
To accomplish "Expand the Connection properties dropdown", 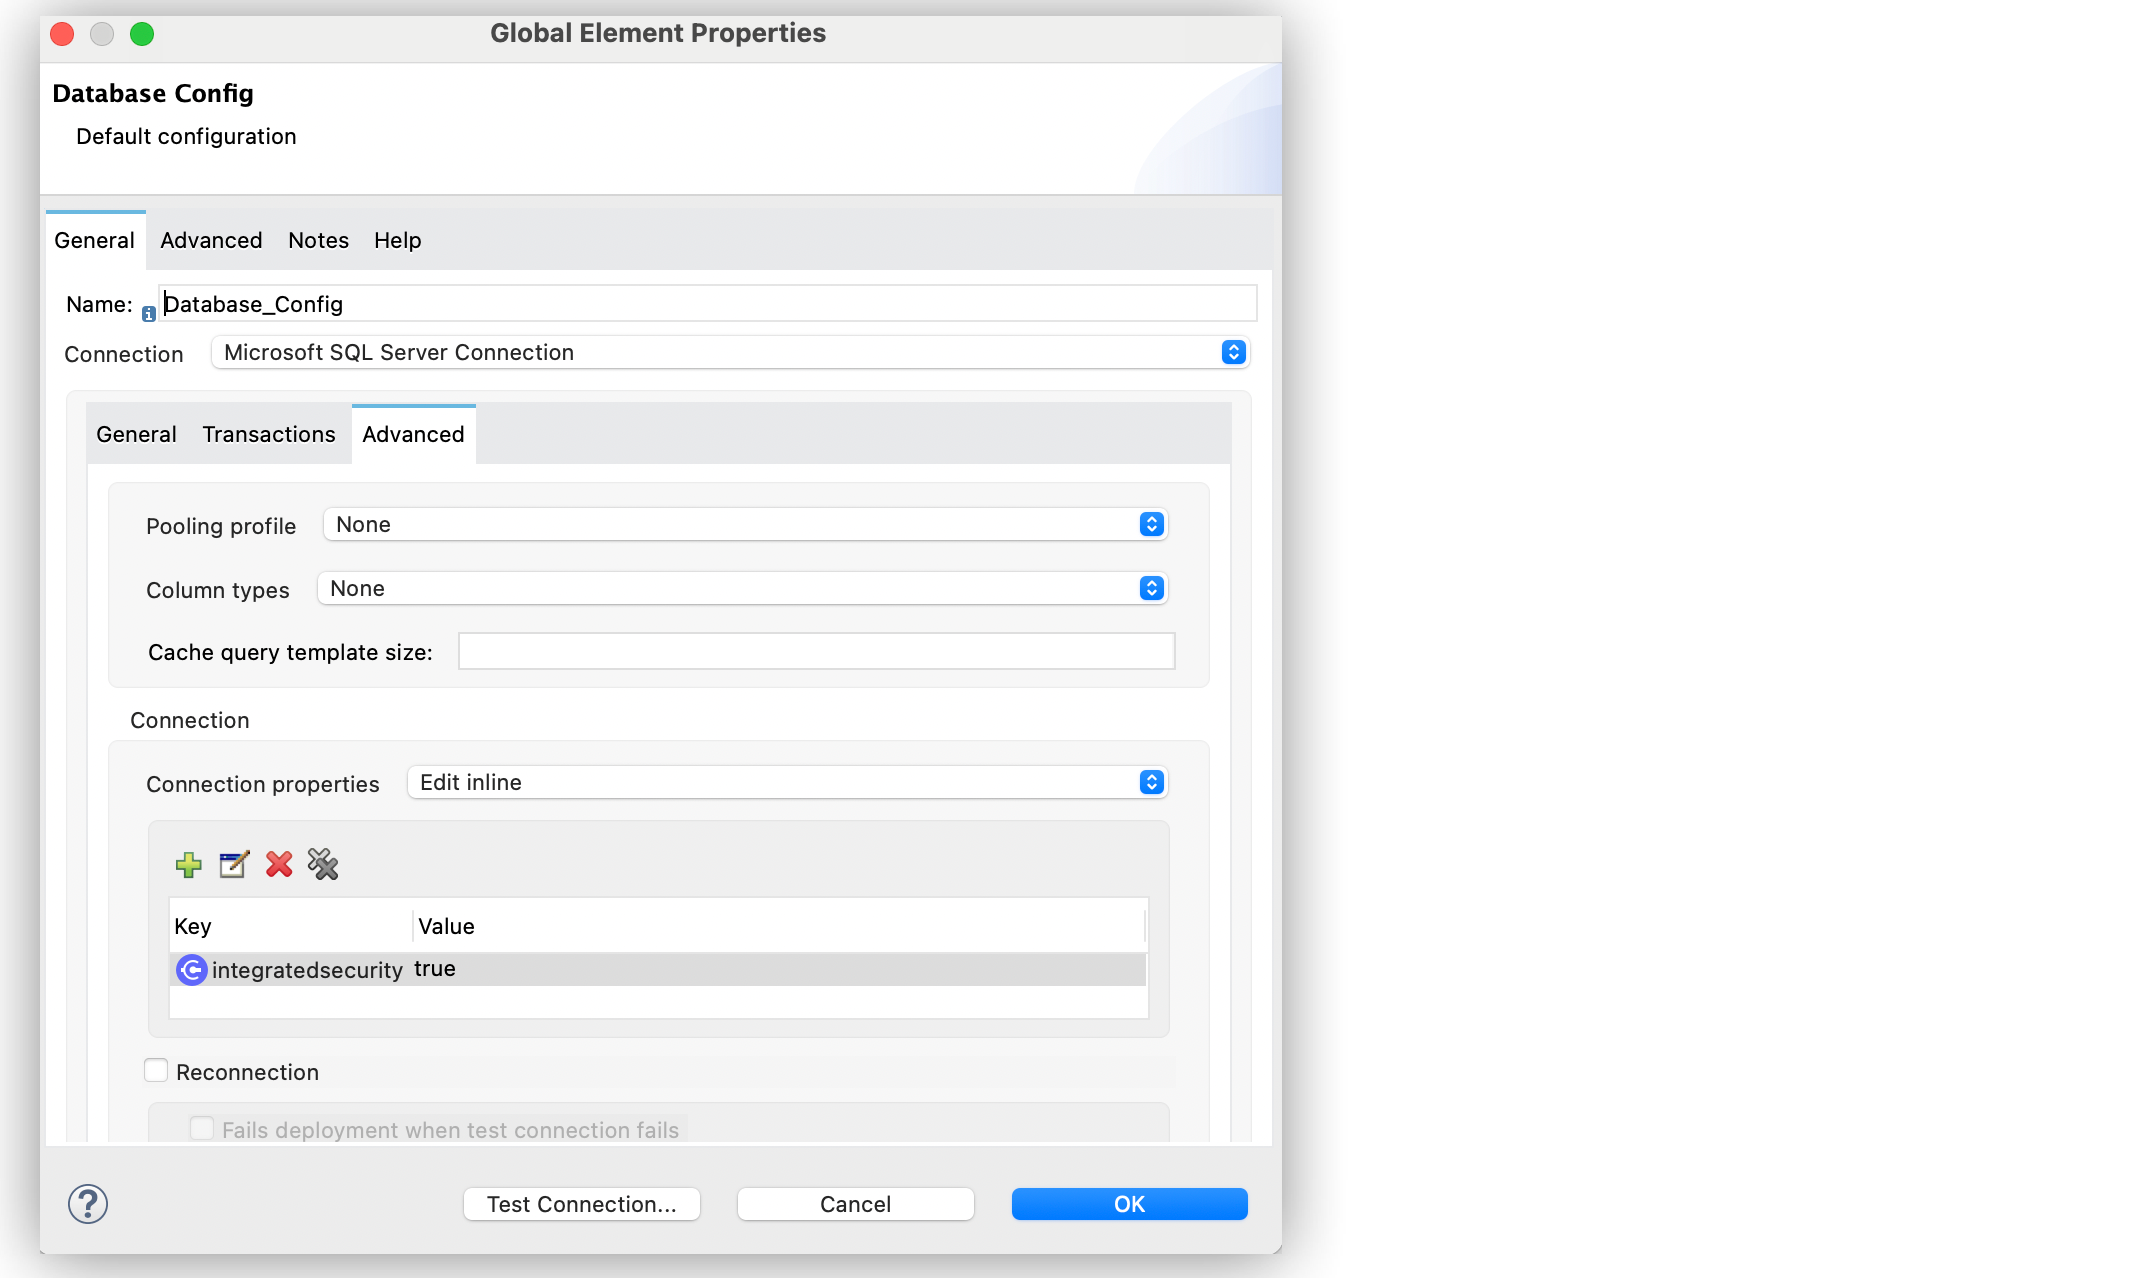I will coord(1151,782).
